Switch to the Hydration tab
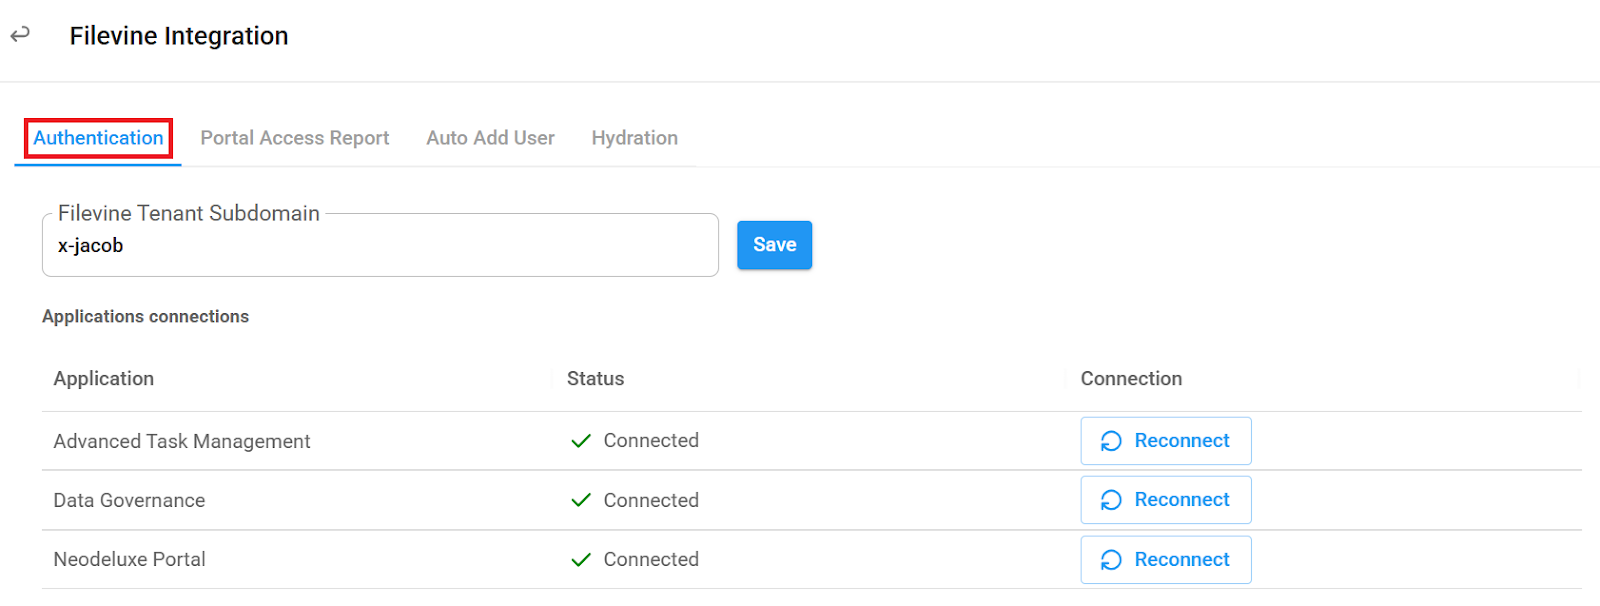This screenshot has width=1600, height=606. click(634, 138)
